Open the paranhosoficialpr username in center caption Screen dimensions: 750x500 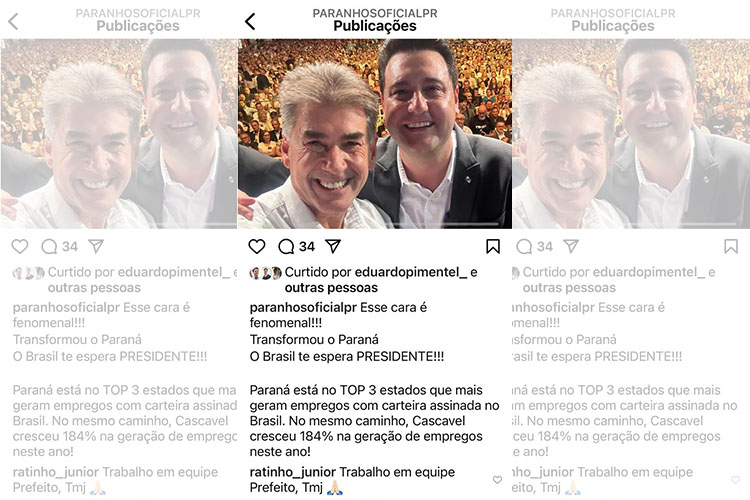(303, 307)
